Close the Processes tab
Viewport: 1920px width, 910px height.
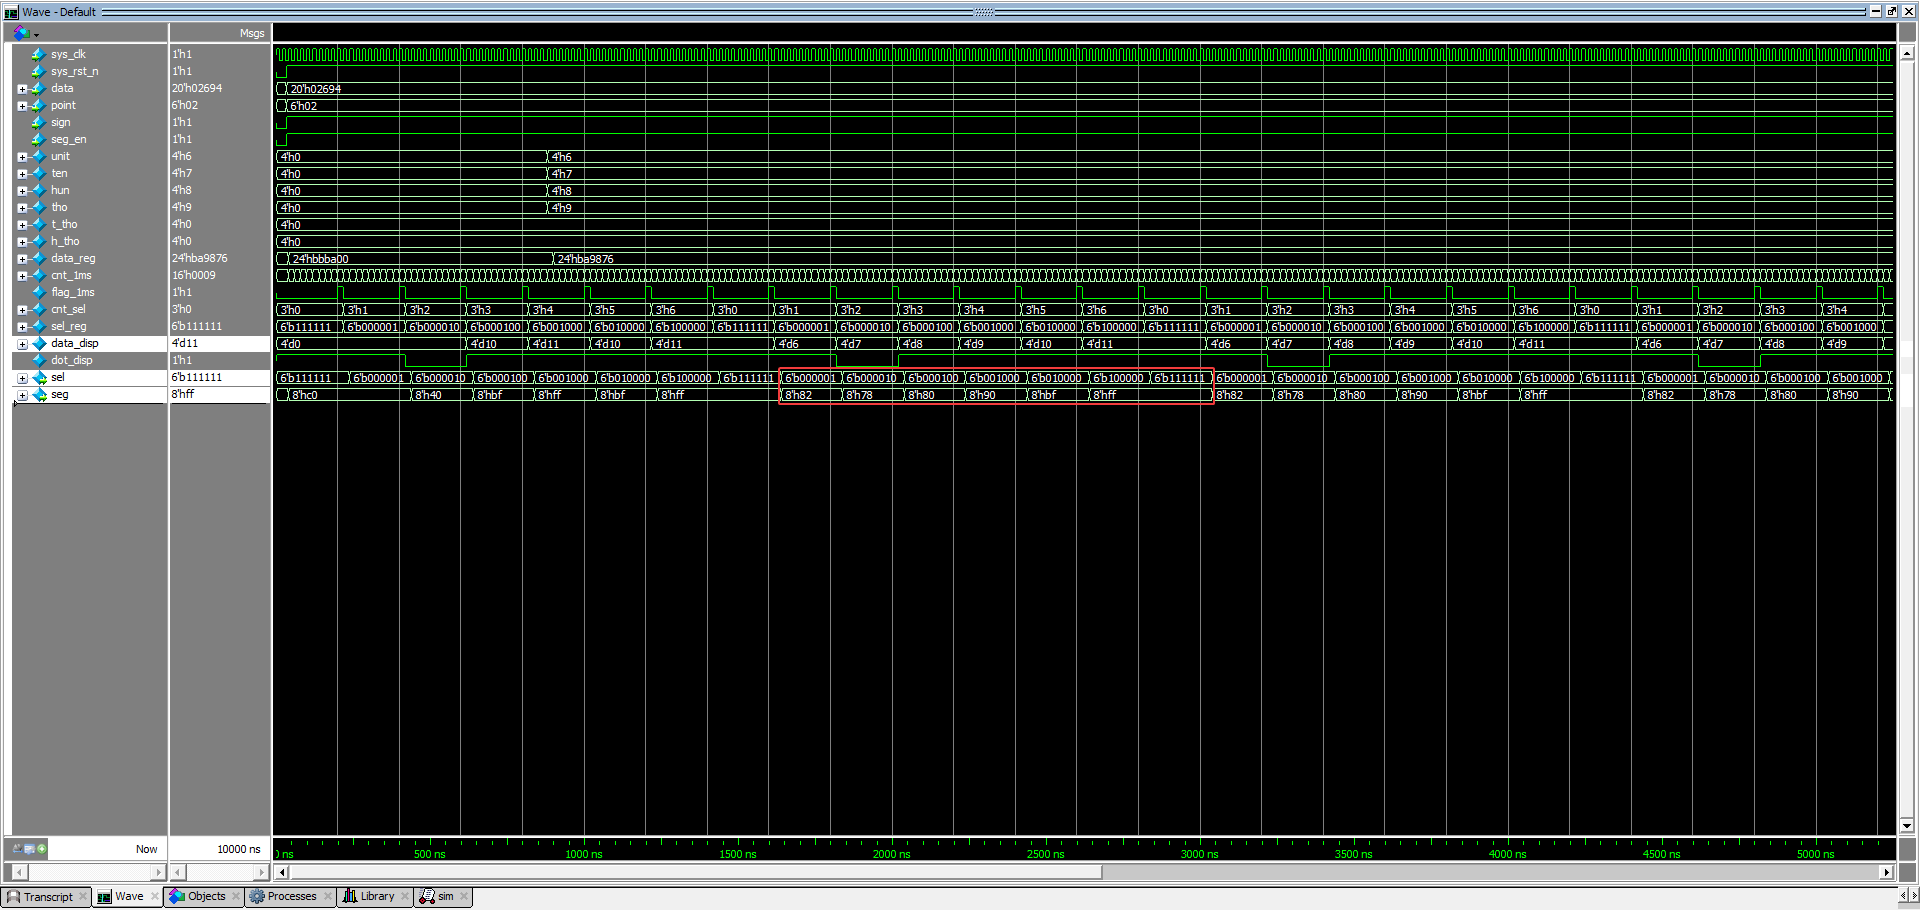click(327, 897)
